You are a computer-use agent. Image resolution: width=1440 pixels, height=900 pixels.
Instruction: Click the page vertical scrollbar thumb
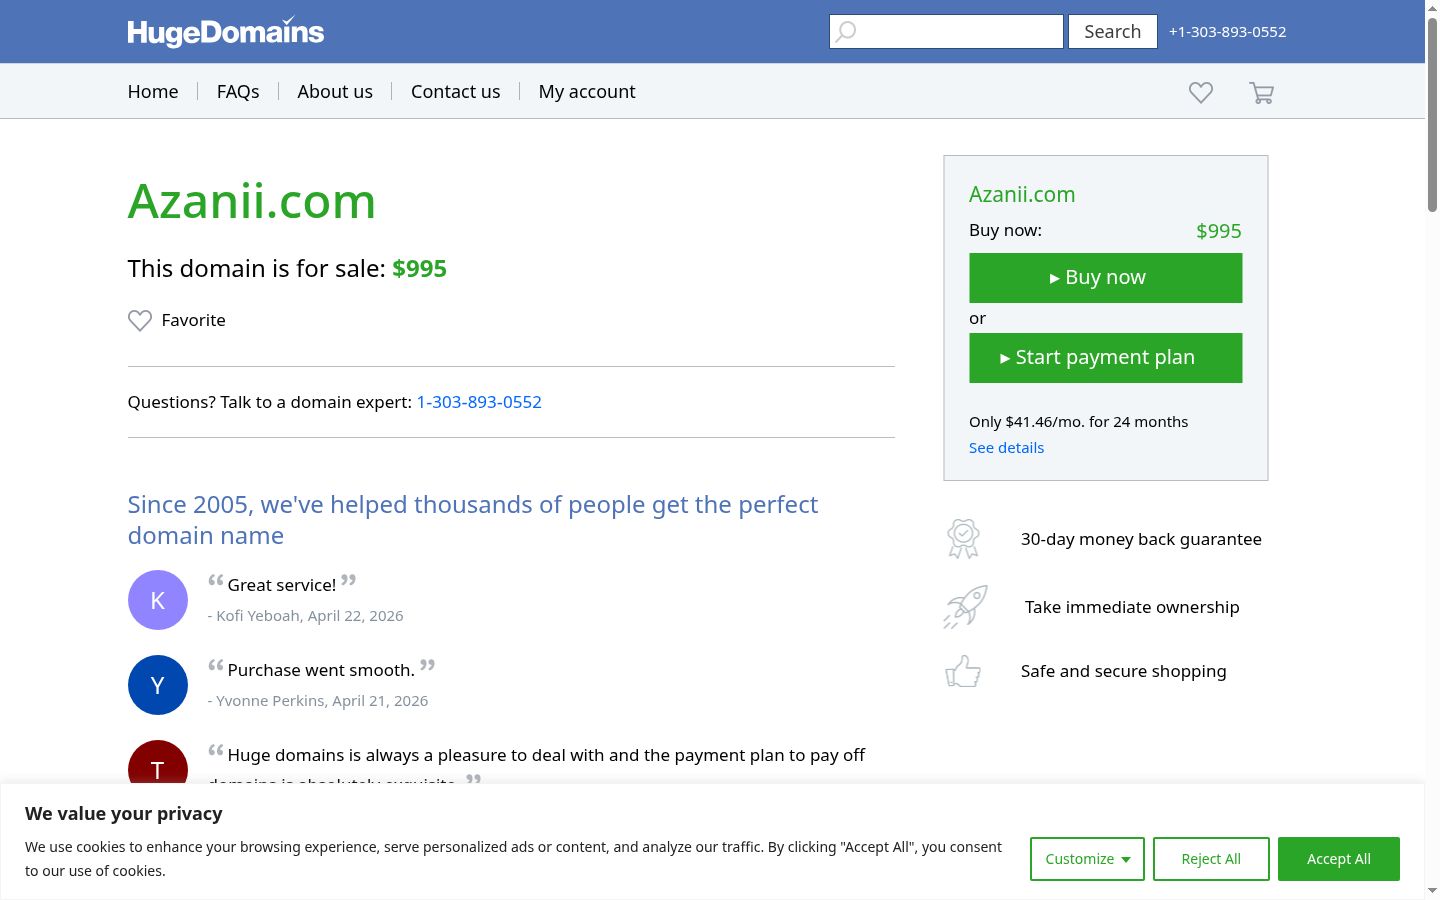(x=1432, y=114)
